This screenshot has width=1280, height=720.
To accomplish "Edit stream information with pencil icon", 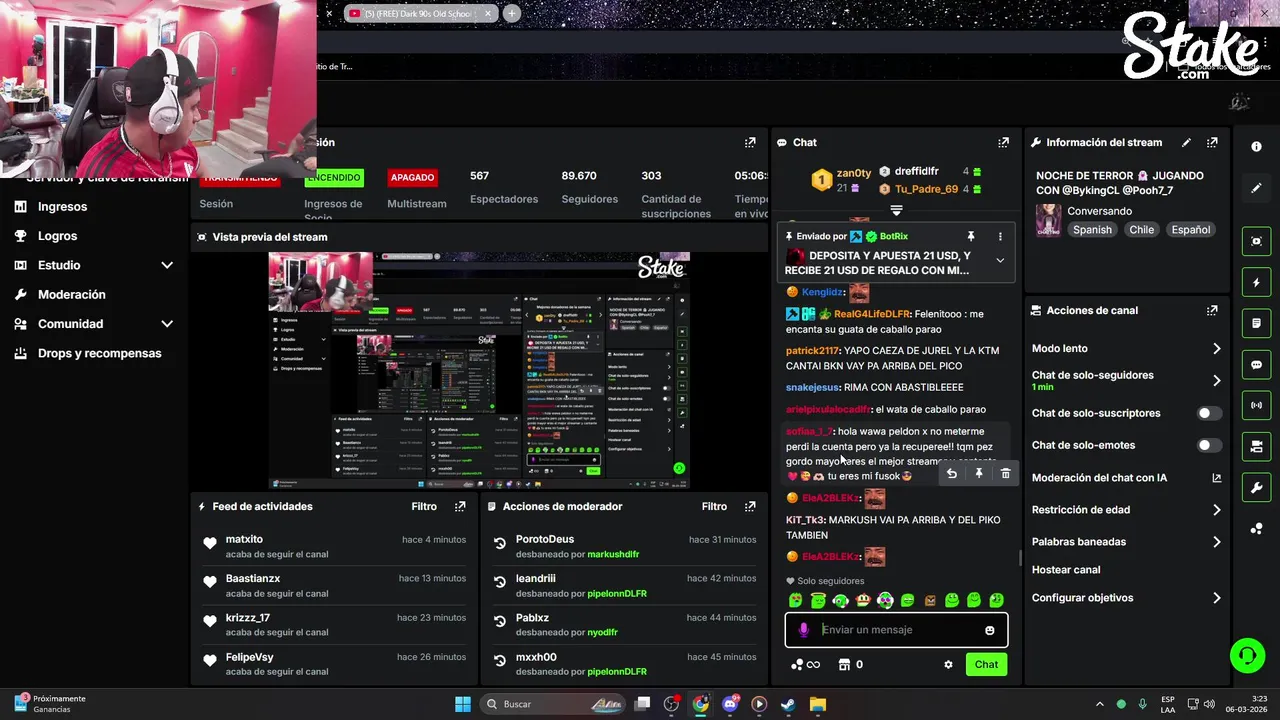I will coord(1186,143).
